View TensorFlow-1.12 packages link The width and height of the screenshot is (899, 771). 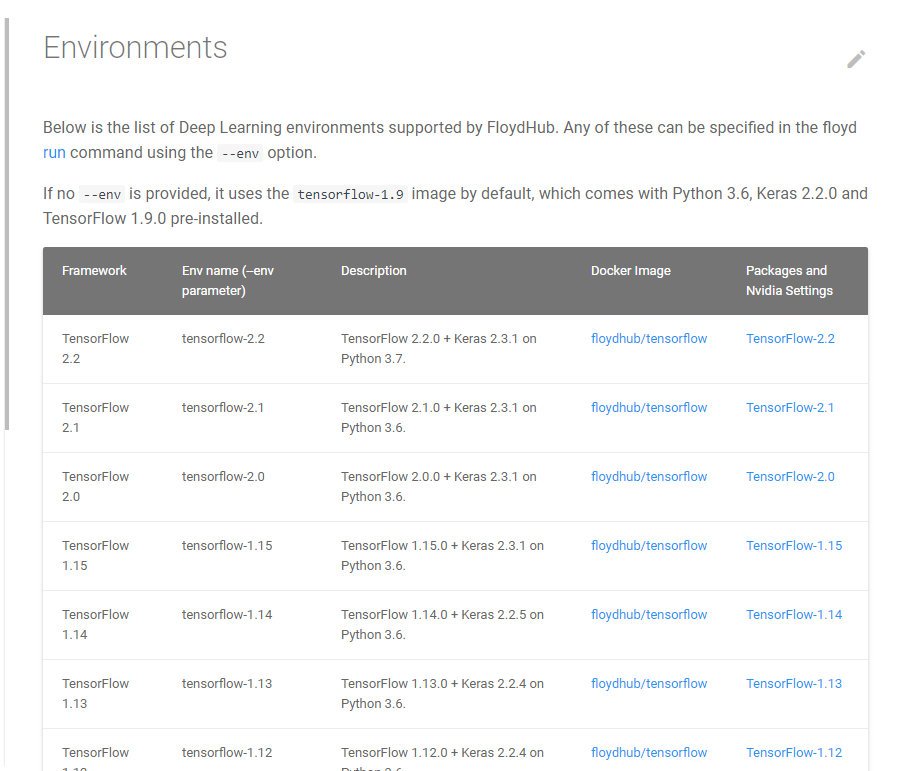[794, 753]
